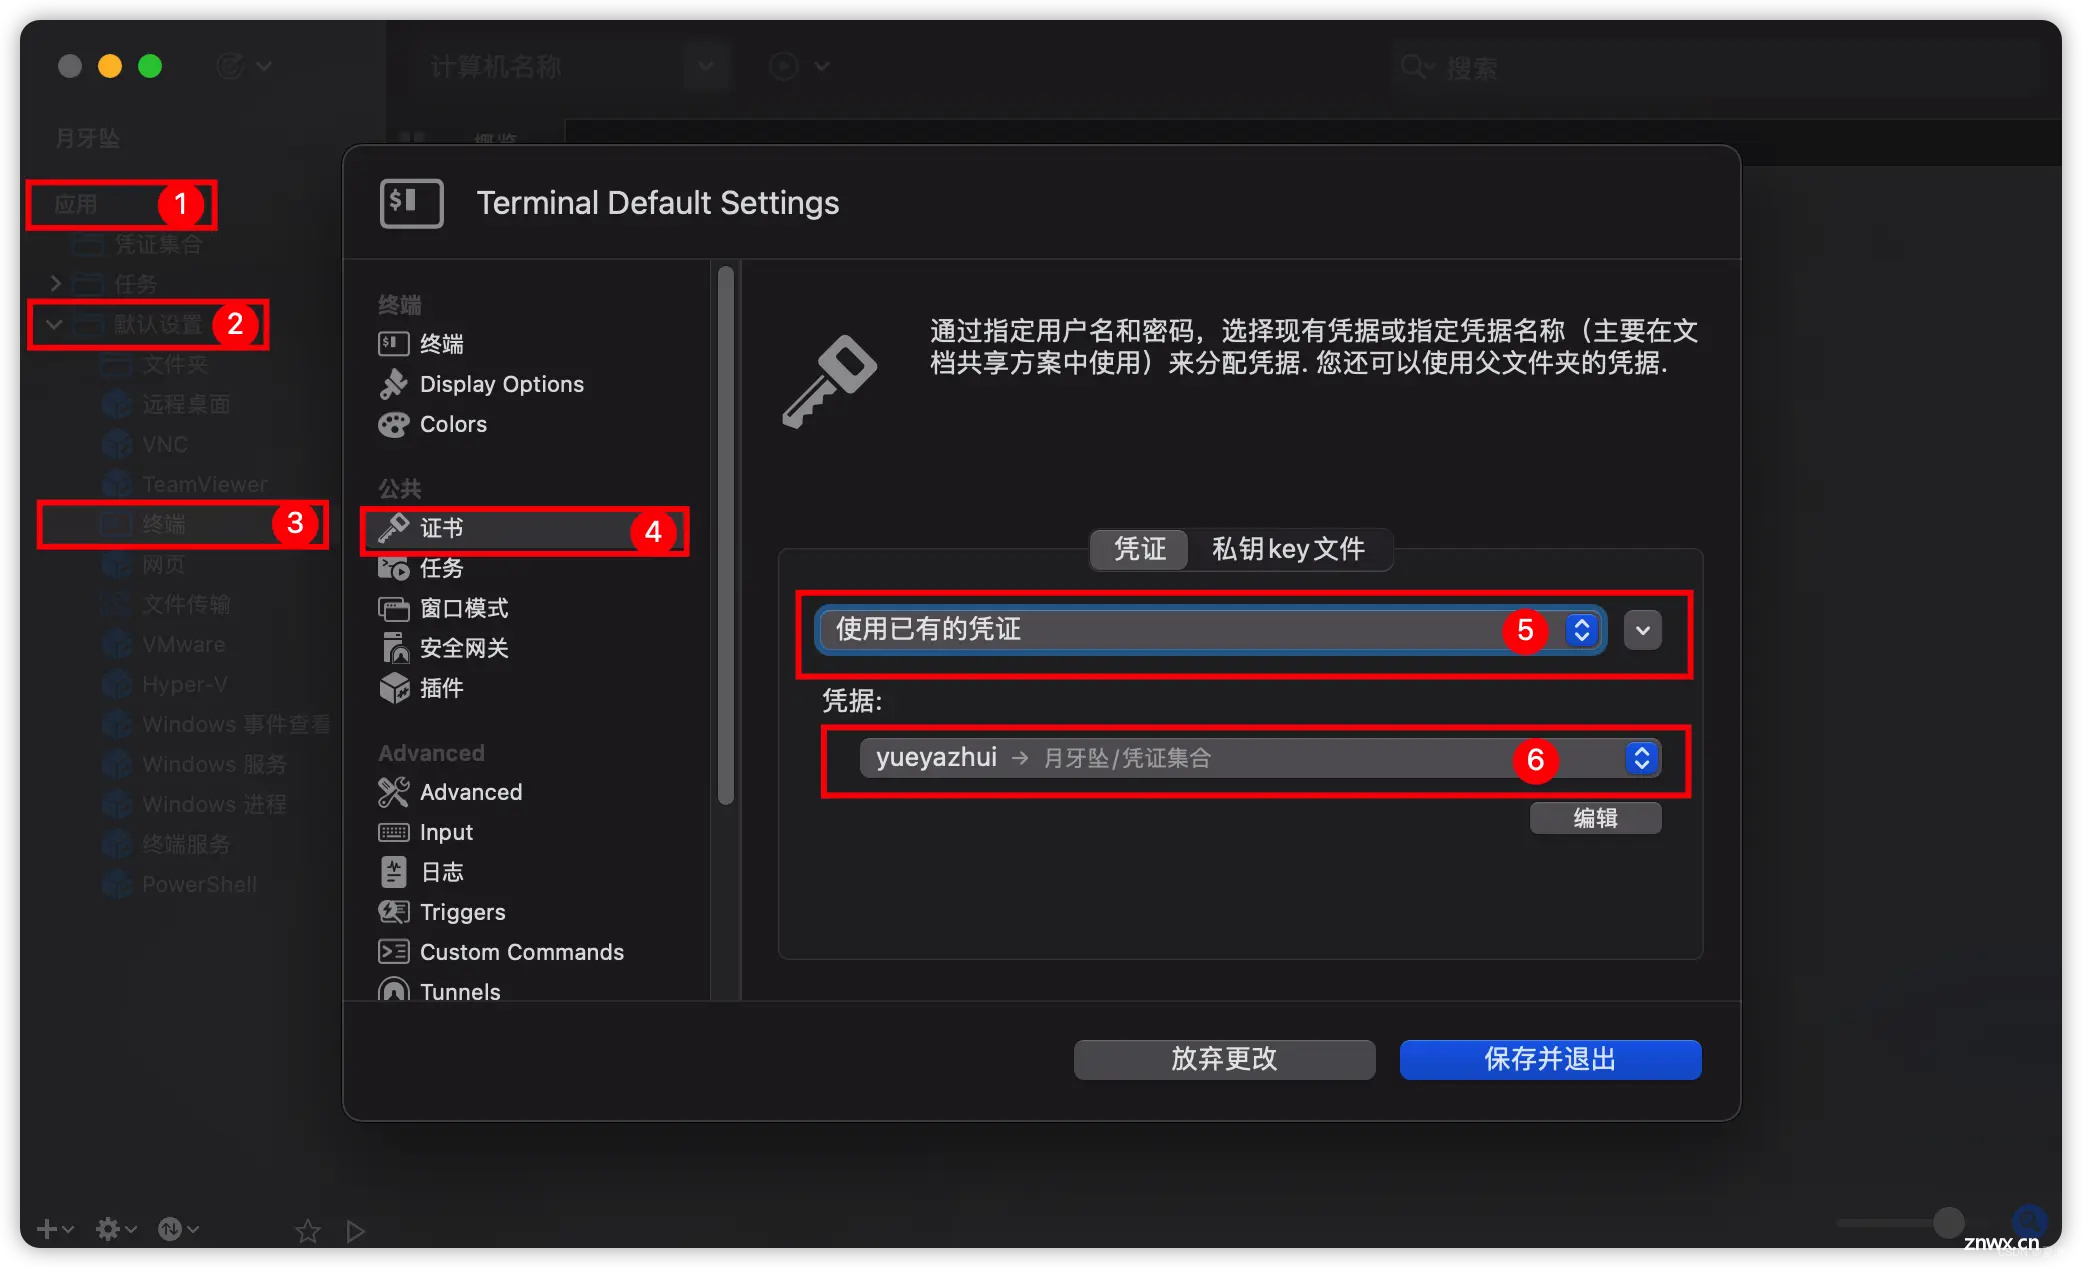This screenshot has height=1268, width=2082.
Task: Open 计算机名称 dropdown in the toolbar
Action: (x=706, y=66)
